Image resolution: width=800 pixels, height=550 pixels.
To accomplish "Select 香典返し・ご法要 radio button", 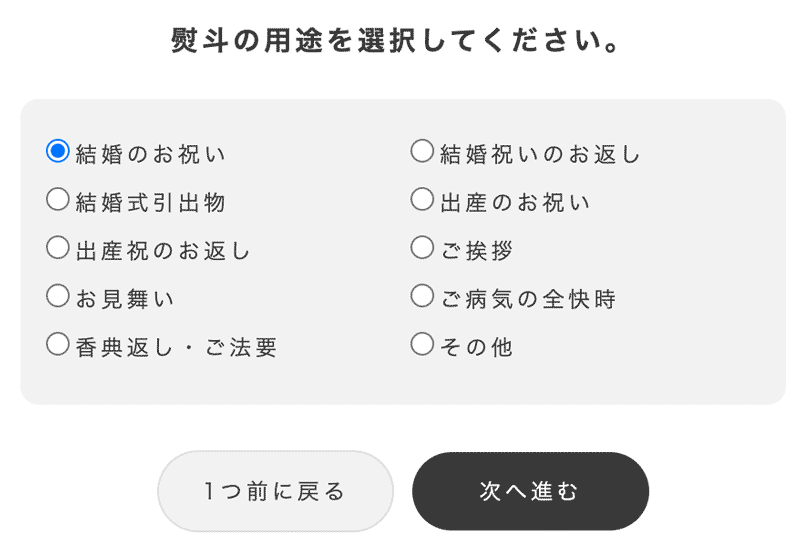I will [58, 345].
